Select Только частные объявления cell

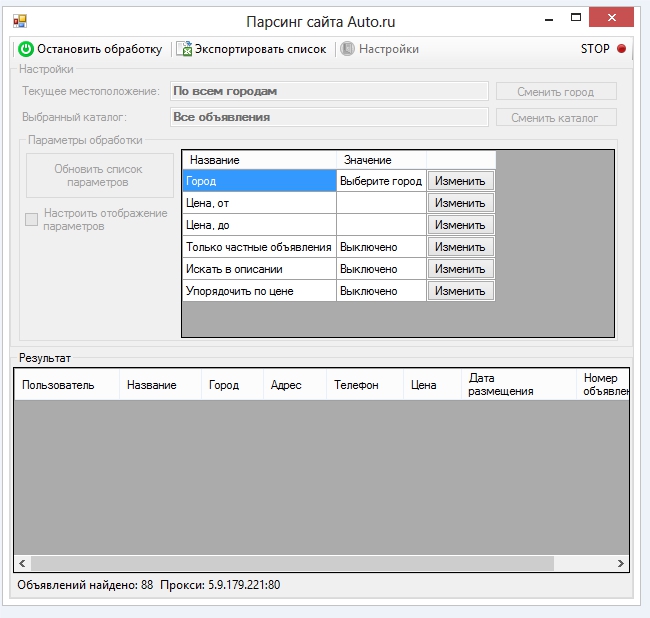point(260,247)
